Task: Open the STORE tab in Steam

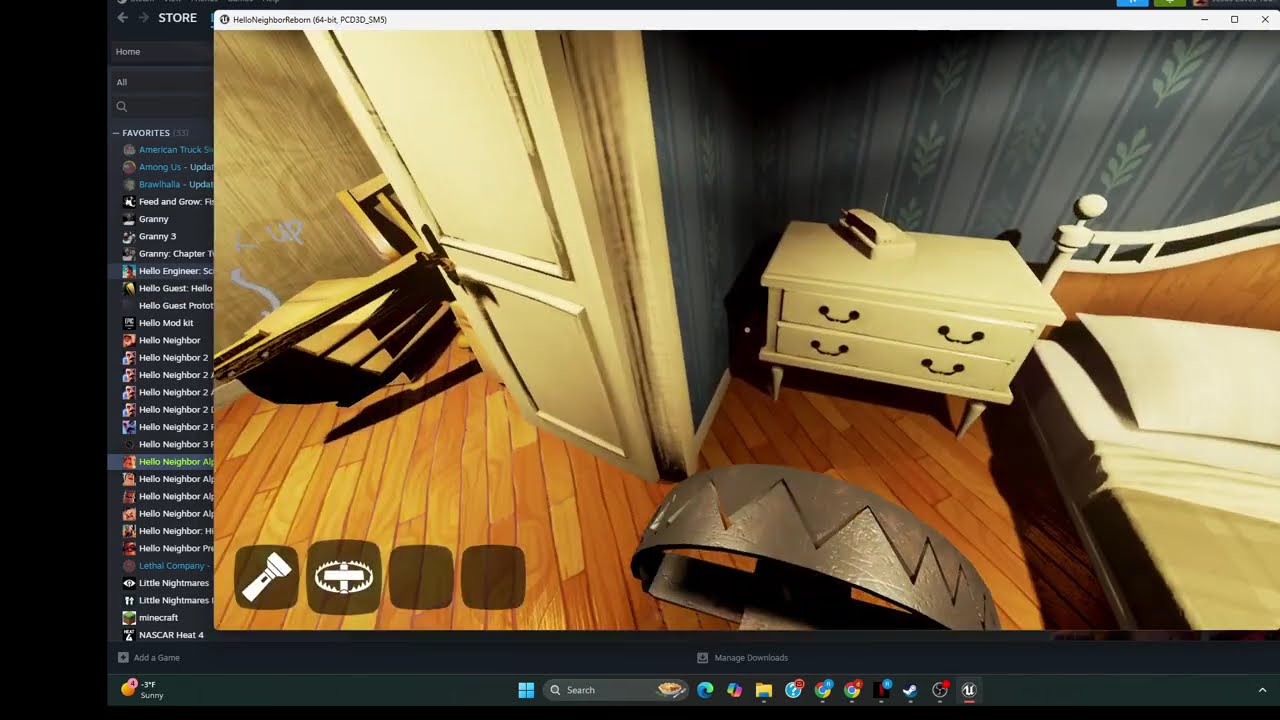Action: pyautogui.click(x=177, y=18)
